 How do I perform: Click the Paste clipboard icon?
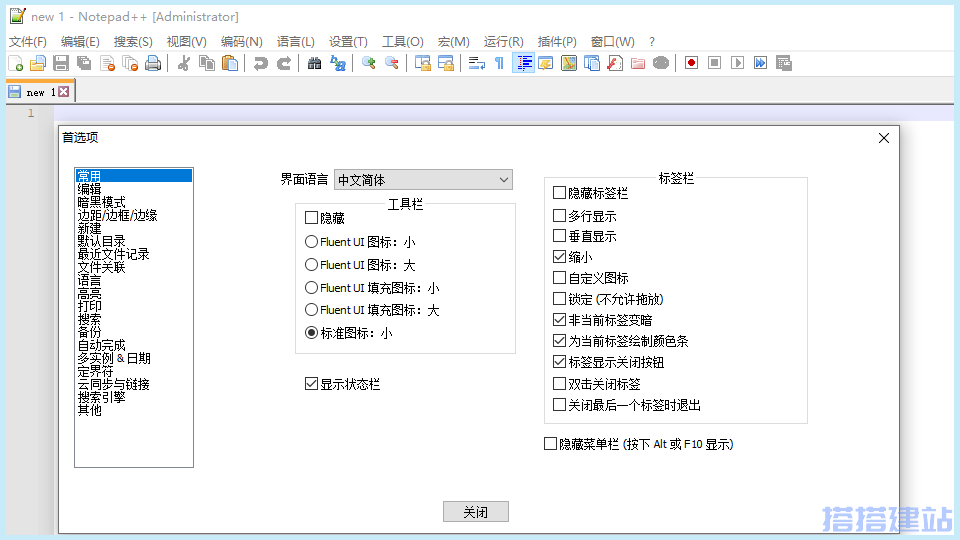tap(230, 63)
